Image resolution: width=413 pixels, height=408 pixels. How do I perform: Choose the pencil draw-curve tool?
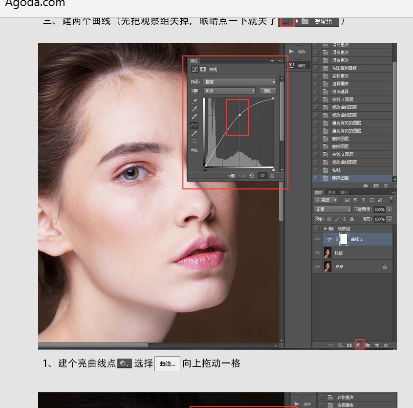195,133
